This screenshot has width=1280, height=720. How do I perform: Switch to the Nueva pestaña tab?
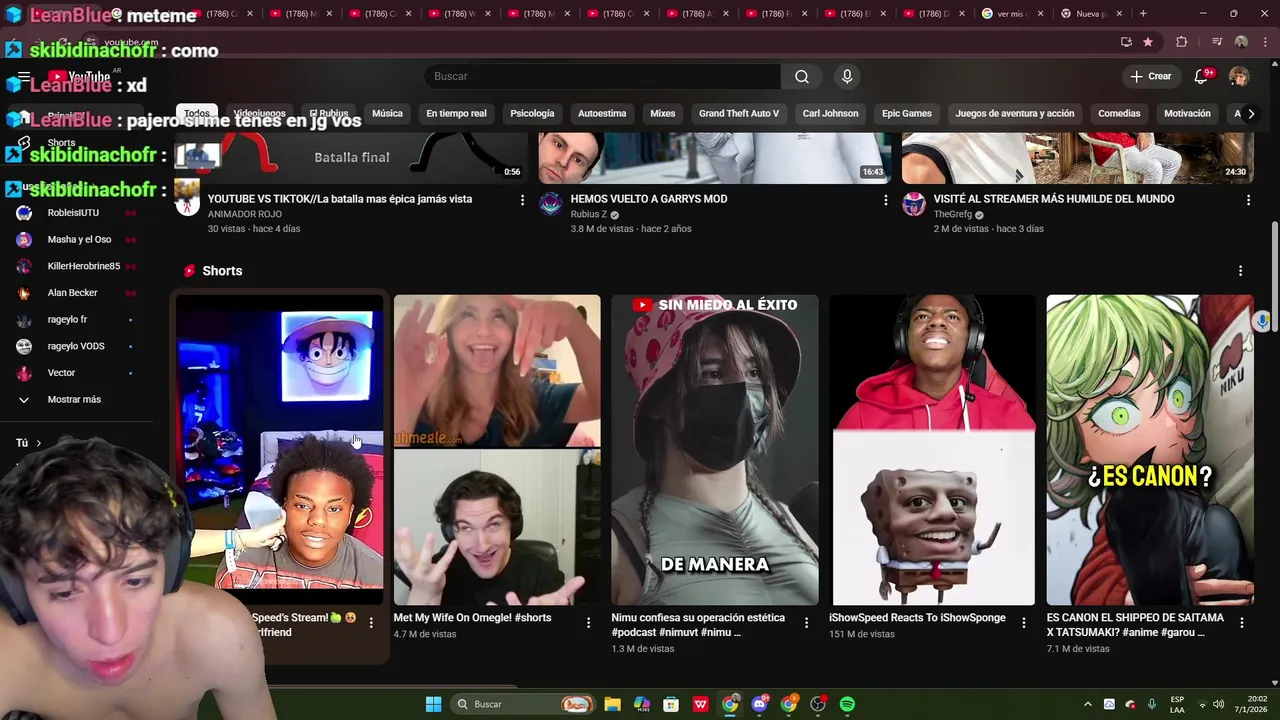[x=1090, y=14]
